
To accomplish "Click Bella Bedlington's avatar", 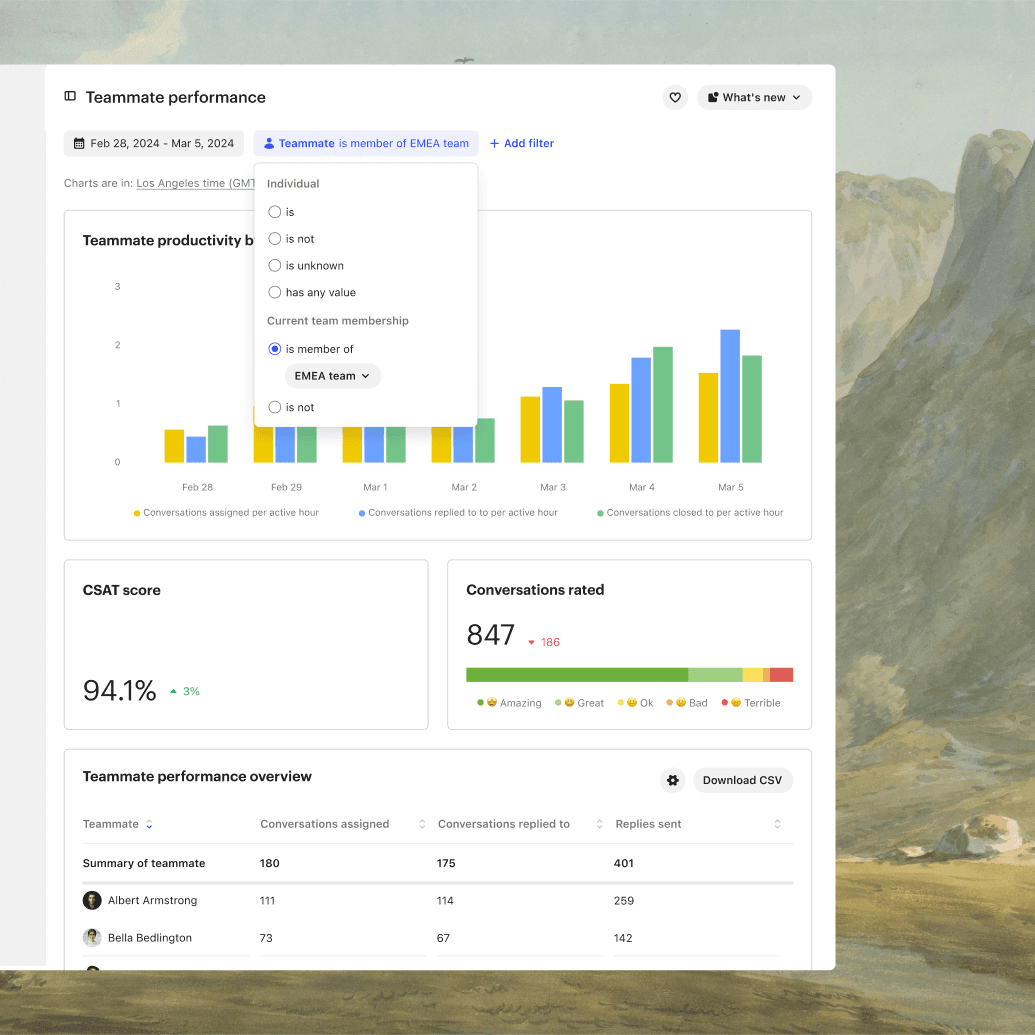I will (x=92, y=938).
